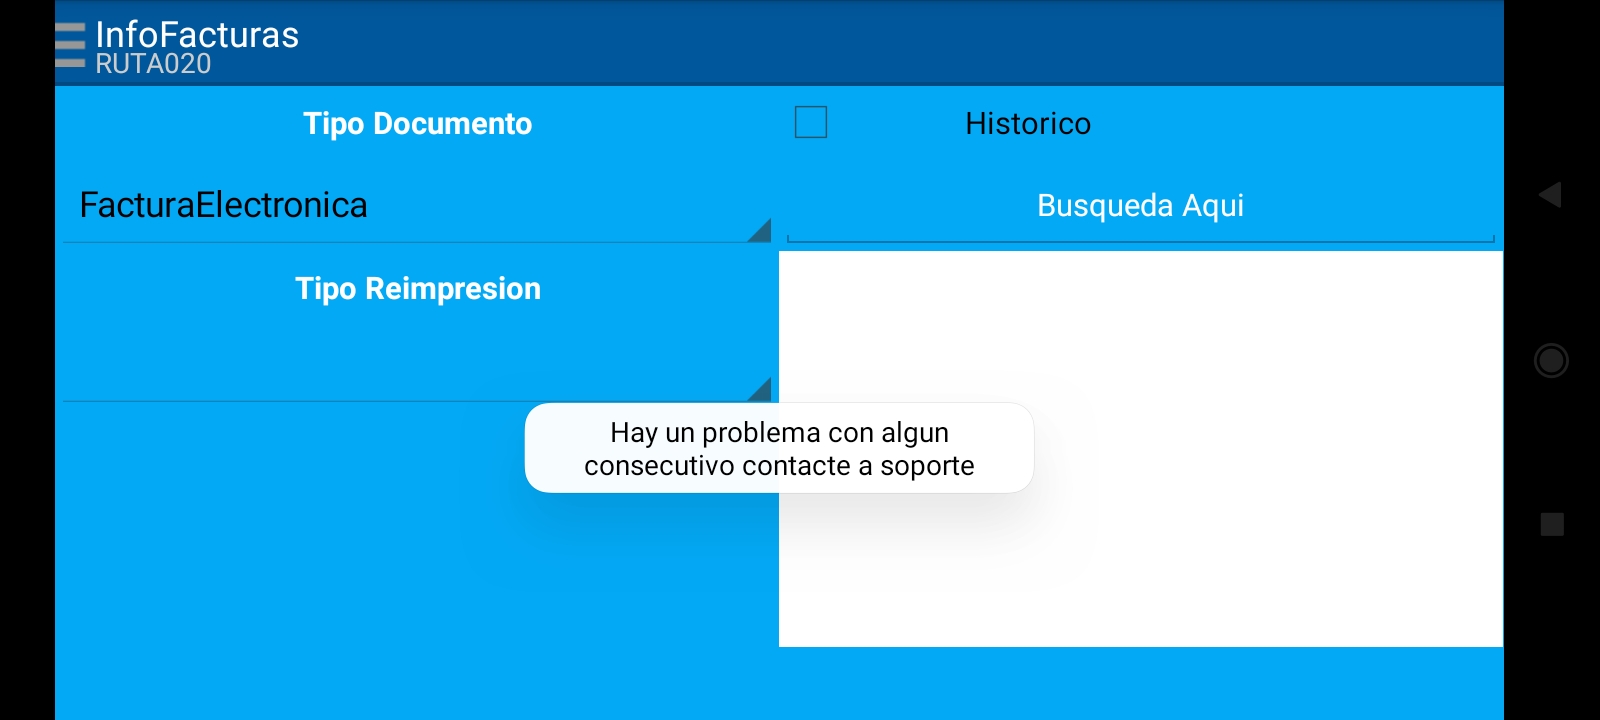Enable the Historico checkbox
This screenshot has height=720, width=1600.
[x=811, y=122]
